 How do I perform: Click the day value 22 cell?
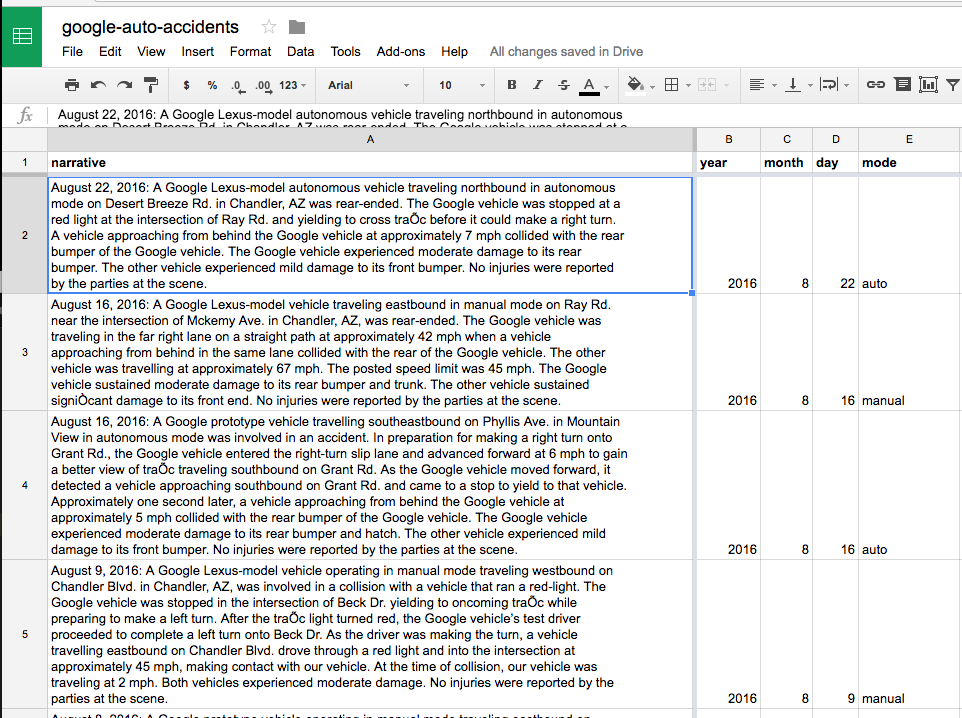click(836, 235)
